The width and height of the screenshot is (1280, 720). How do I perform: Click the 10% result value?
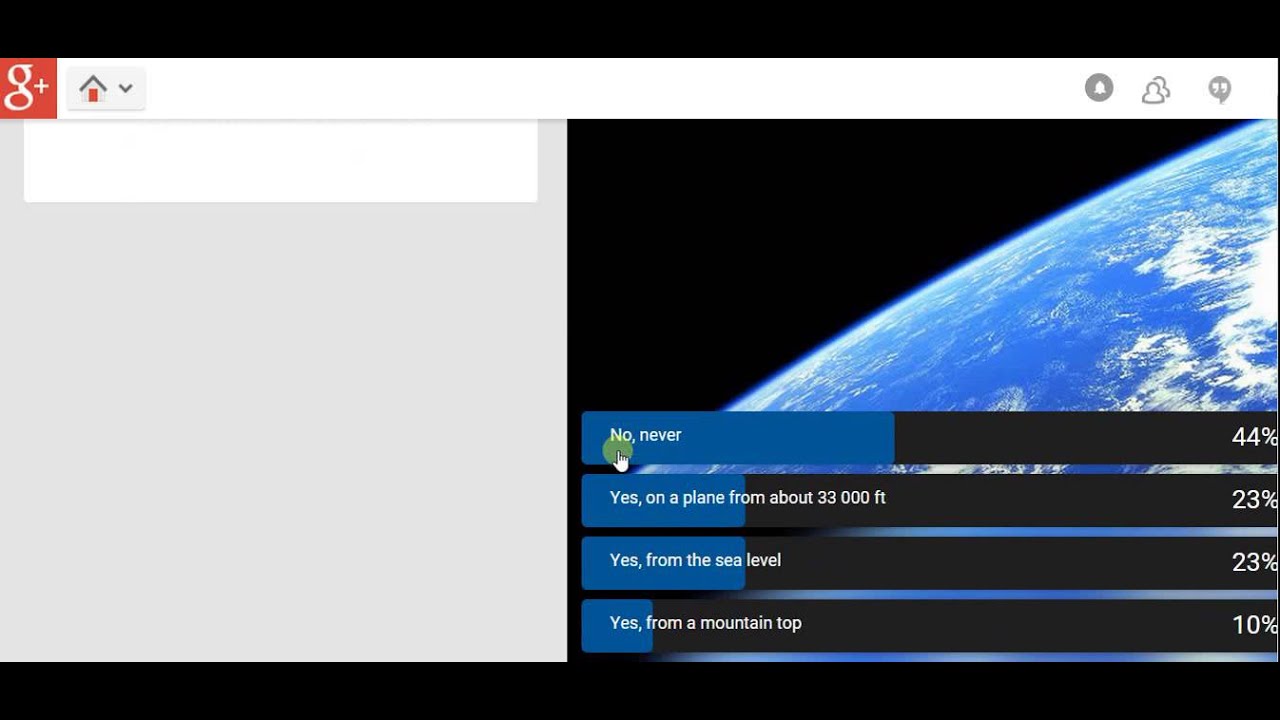1254,625
